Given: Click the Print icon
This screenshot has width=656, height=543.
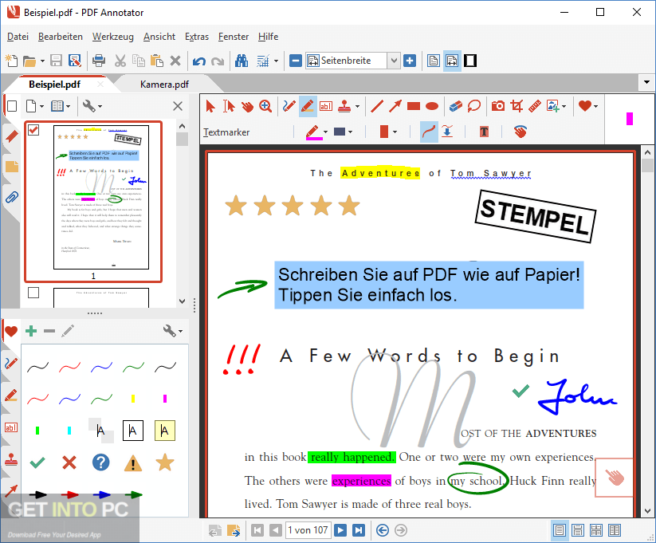Looking at the screenshot, I should tap(99, 61).
